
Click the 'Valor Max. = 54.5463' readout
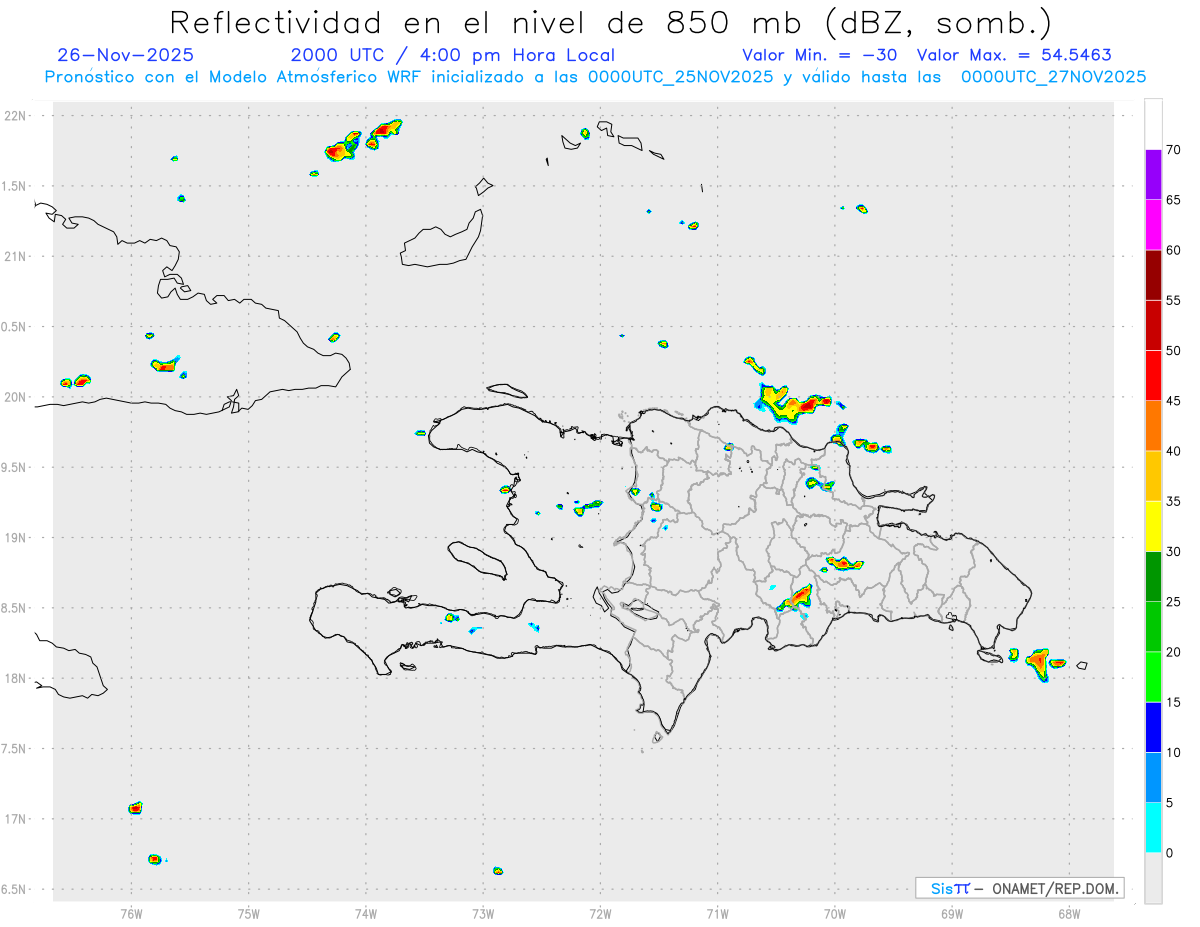[x=1014, y=55]
